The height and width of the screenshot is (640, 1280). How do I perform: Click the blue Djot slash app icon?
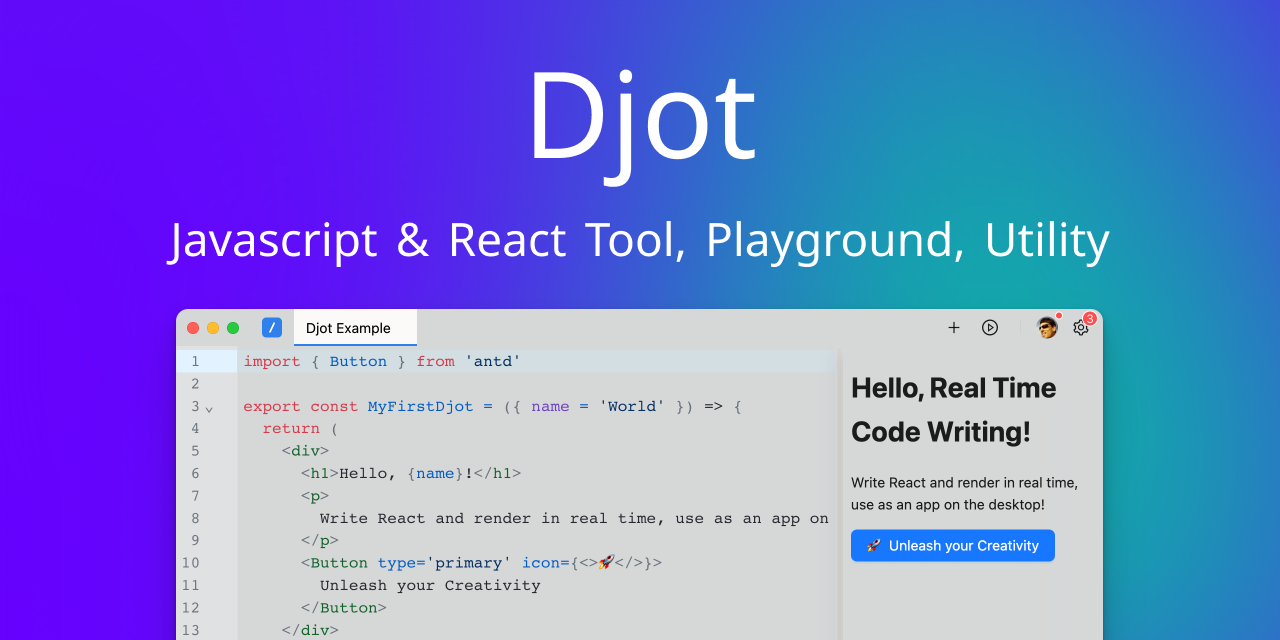click(x=272, y=327)
